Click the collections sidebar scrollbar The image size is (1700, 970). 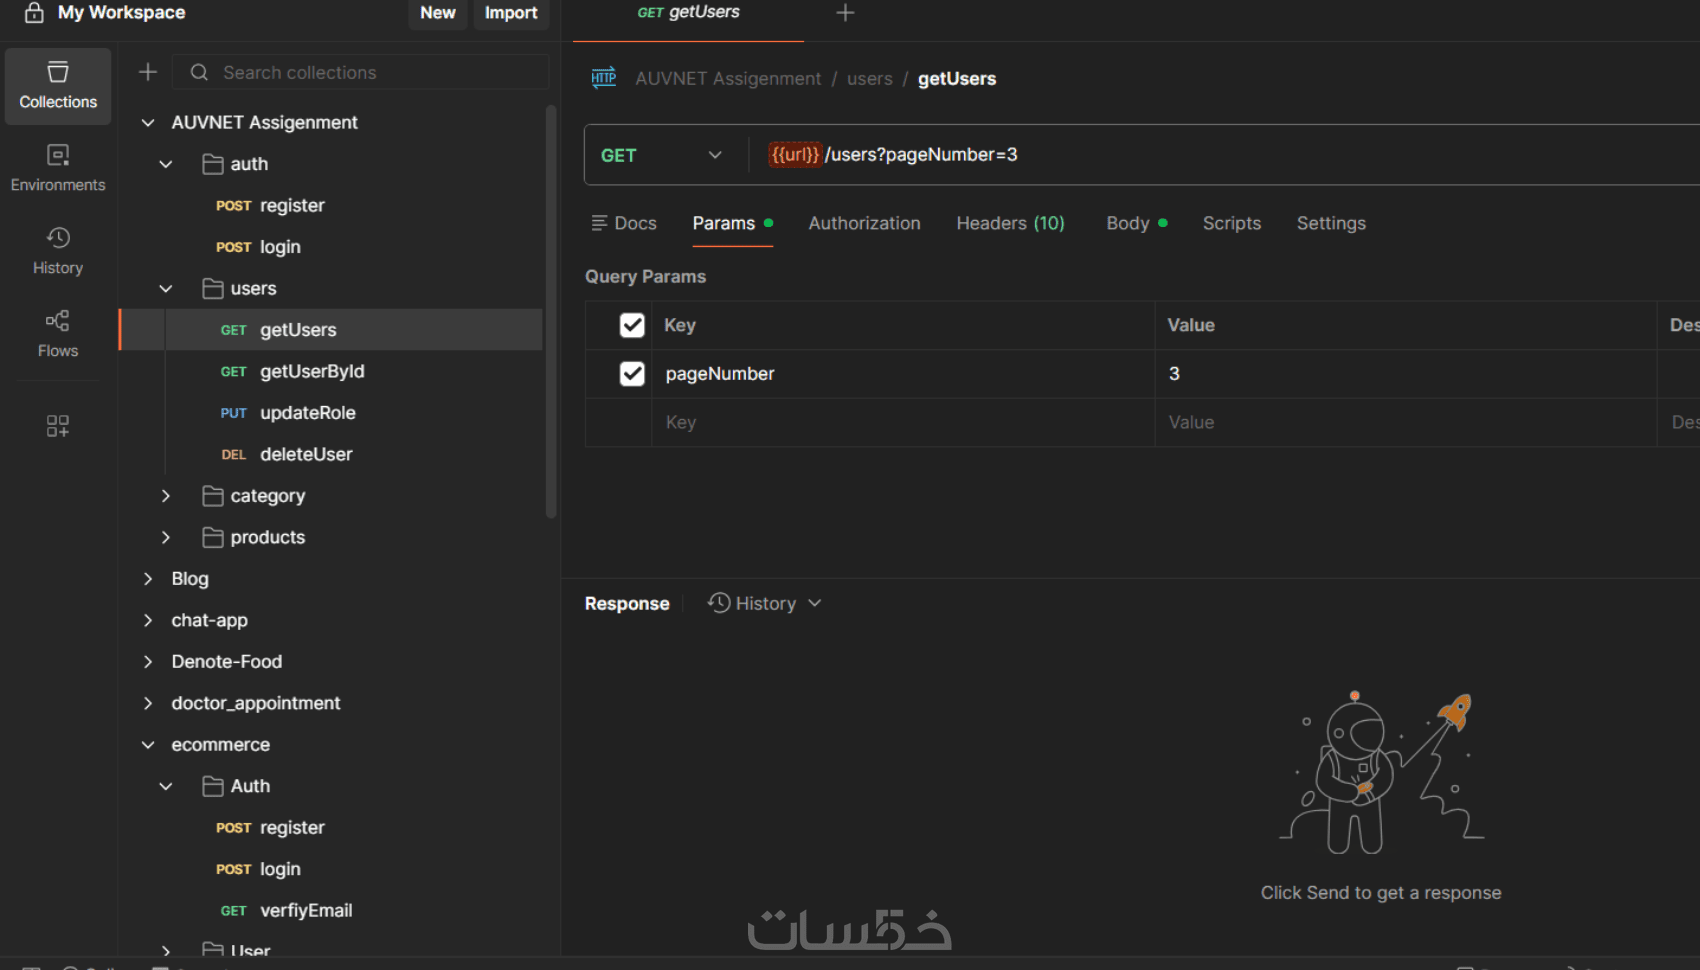pos(550,312)
